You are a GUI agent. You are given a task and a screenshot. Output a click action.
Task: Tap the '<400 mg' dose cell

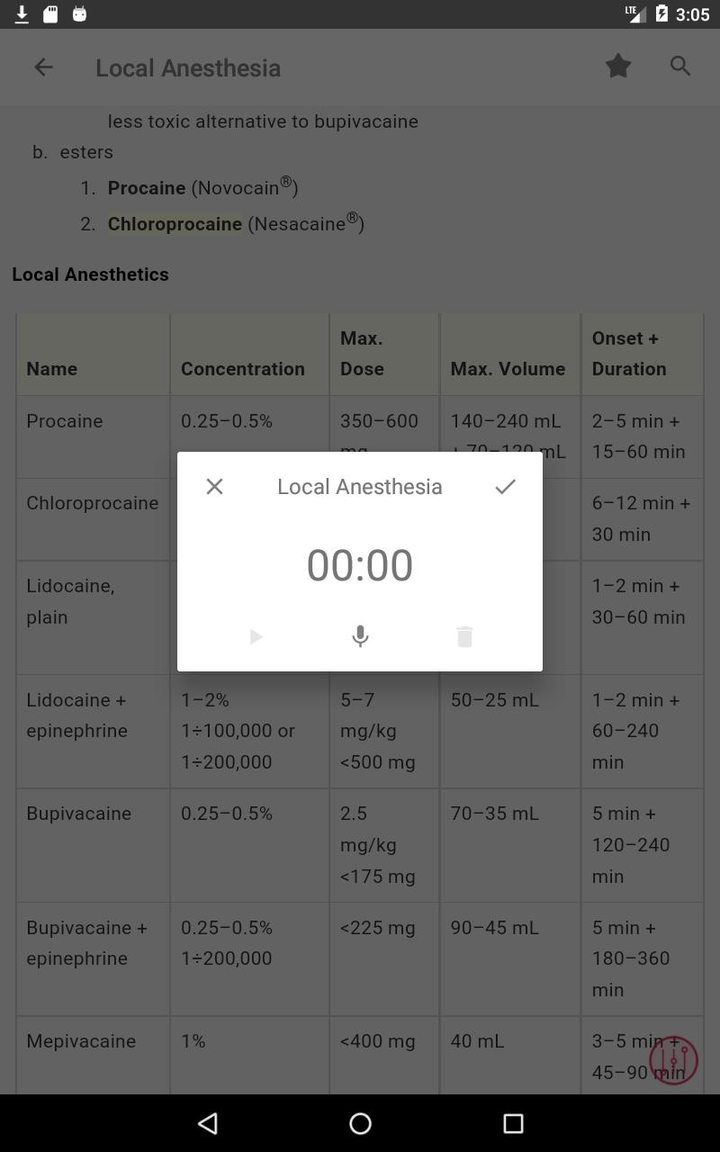pos(384,1055)
